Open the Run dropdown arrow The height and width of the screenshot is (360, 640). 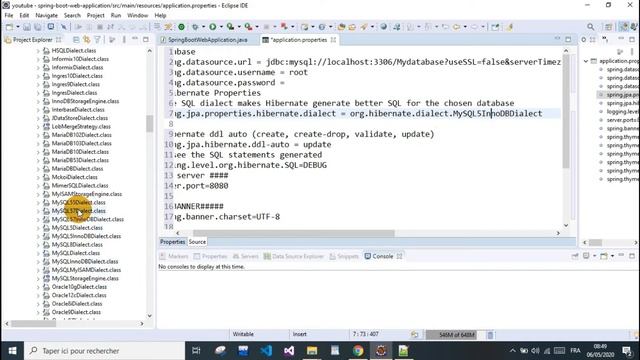(x=221, y=27)
